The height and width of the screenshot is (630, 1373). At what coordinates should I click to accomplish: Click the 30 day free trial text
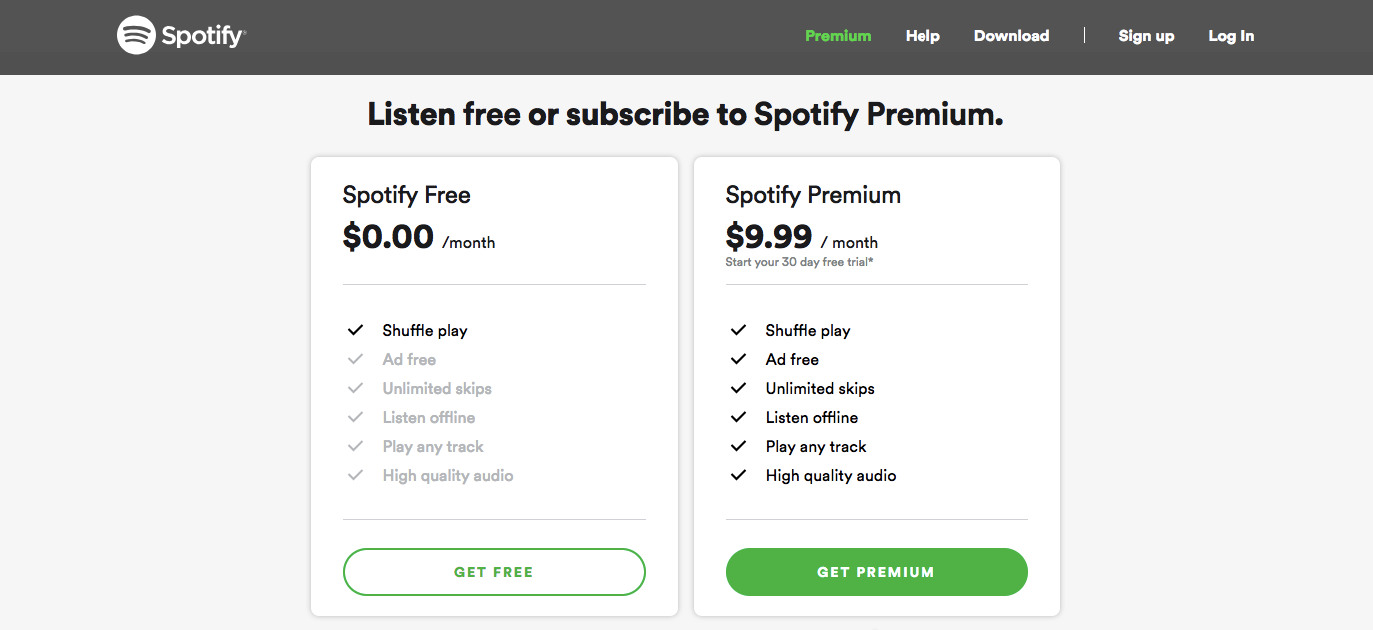(x=802, y=262)
